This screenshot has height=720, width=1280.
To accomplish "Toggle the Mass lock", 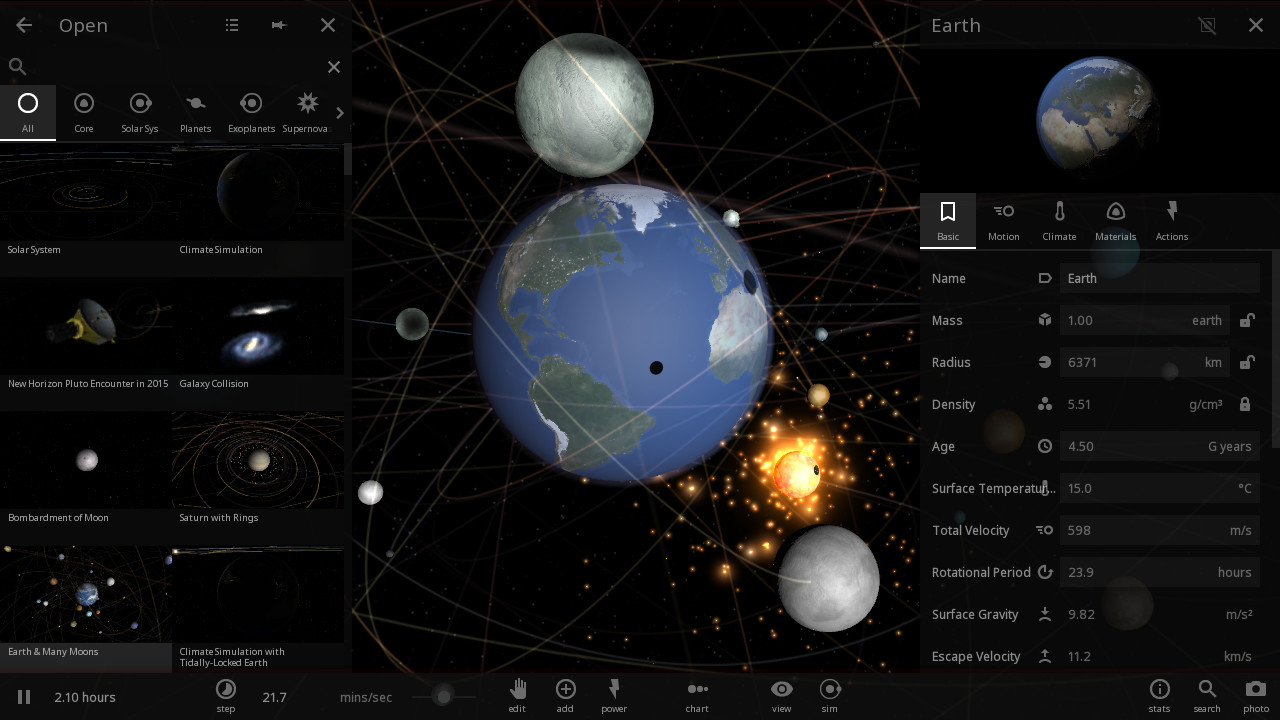I will (x=1246, y=321).
